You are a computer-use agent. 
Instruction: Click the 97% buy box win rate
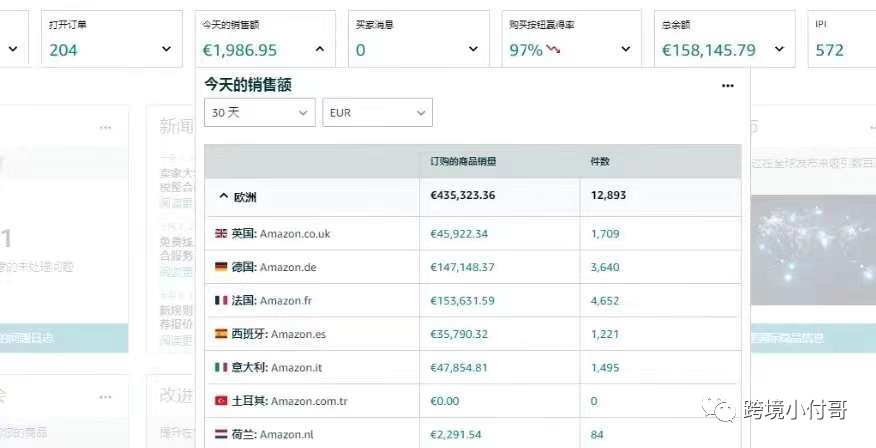tap(526, 50)
